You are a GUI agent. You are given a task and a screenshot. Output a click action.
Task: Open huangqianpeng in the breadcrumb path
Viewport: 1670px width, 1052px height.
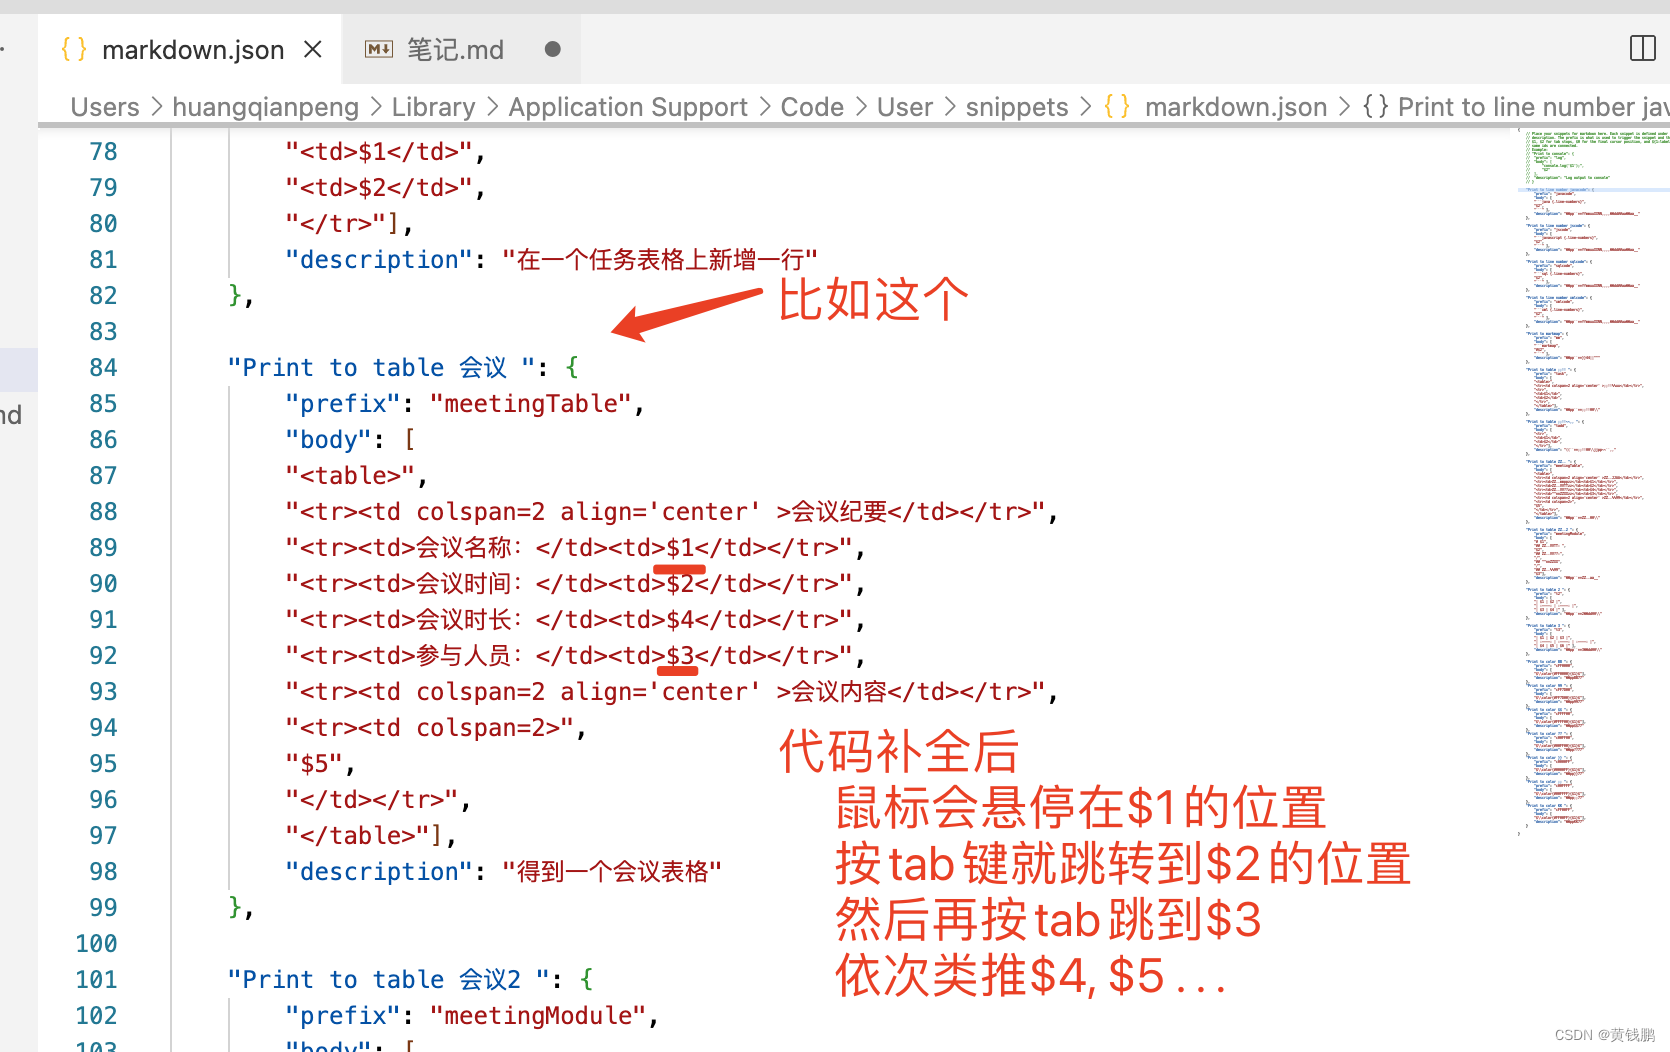pyautogui.click(x=265, y=107)
